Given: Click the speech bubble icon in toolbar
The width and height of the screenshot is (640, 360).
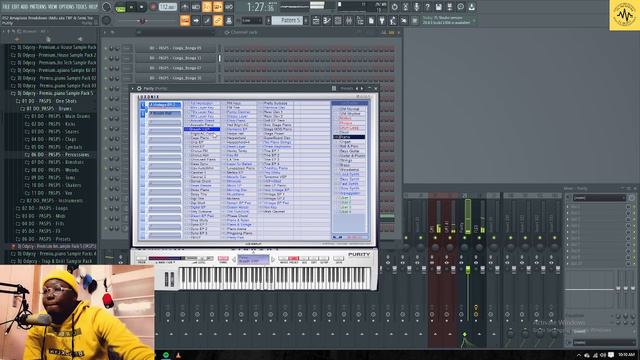Looking at the screenshot, I should click(x=460, y=7).
